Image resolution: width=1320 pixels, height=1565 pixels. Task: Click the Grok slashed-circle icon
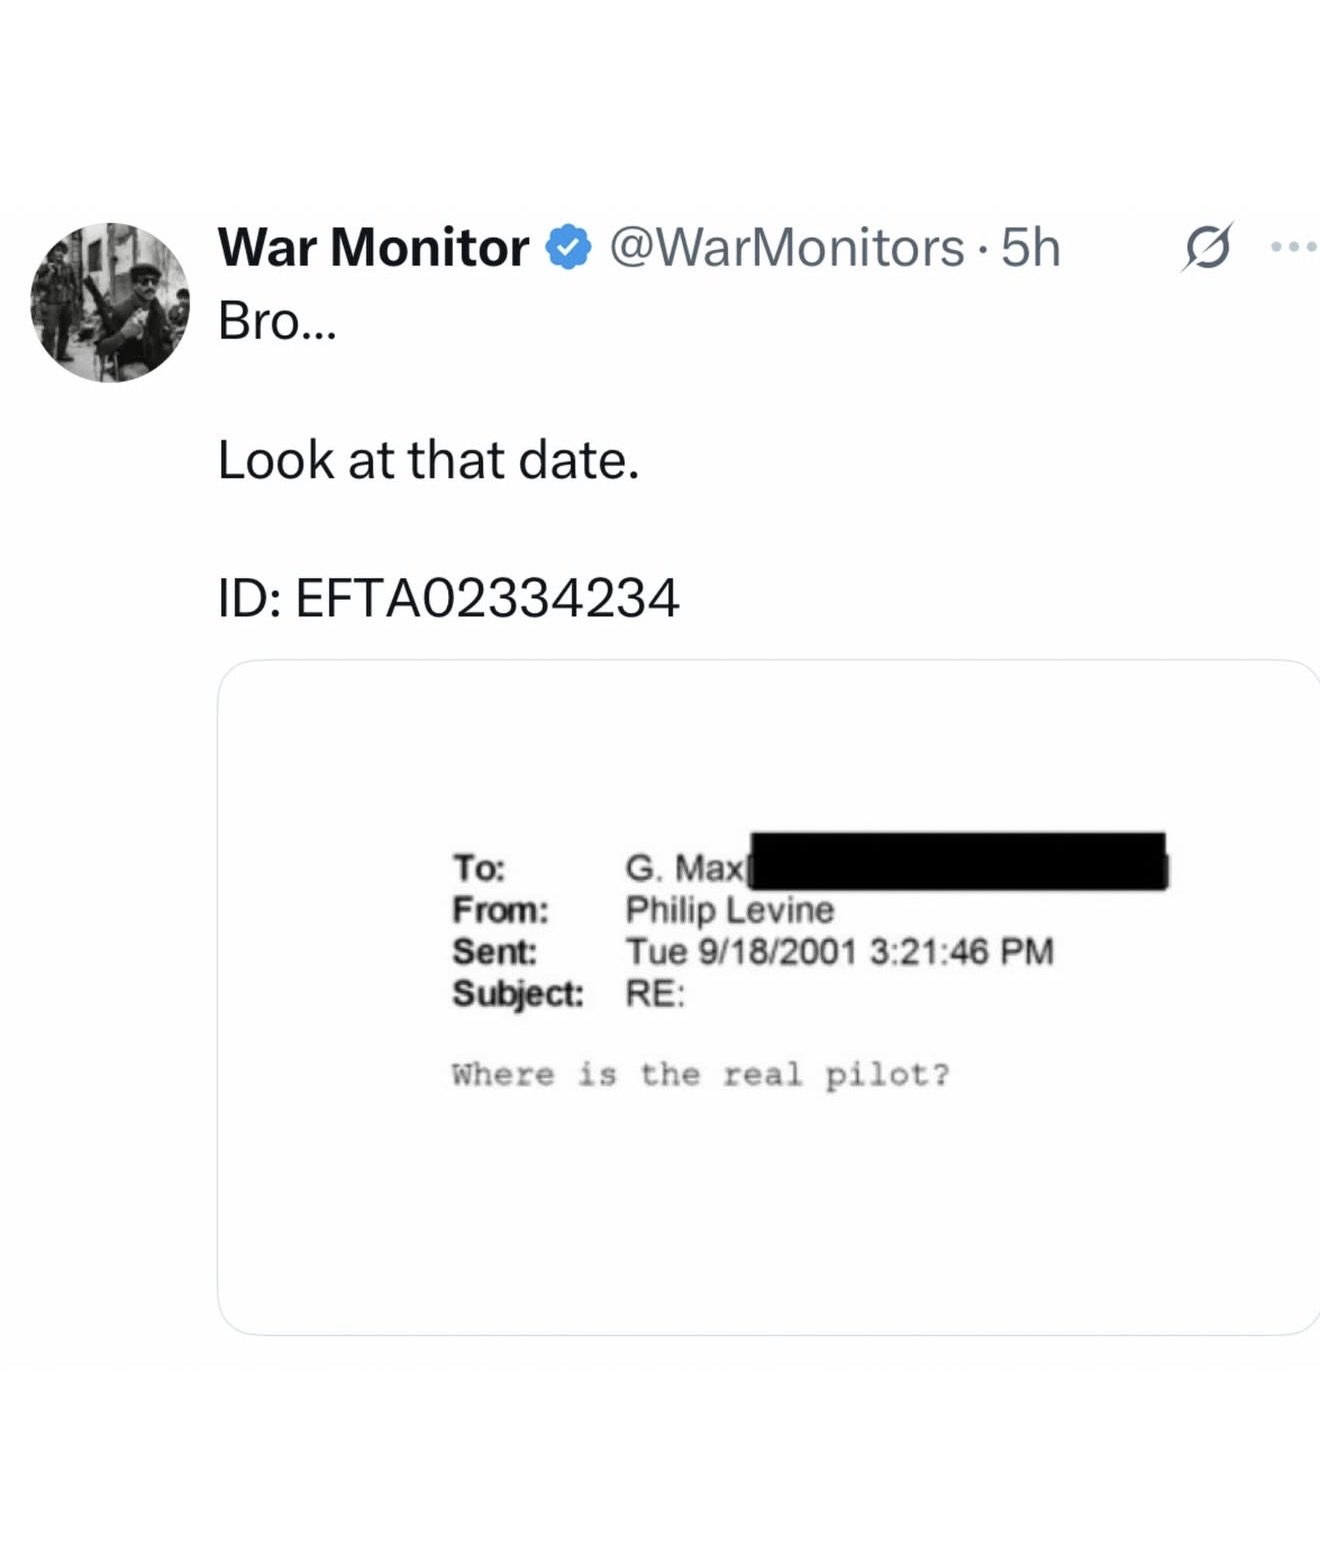(1206, 247)
